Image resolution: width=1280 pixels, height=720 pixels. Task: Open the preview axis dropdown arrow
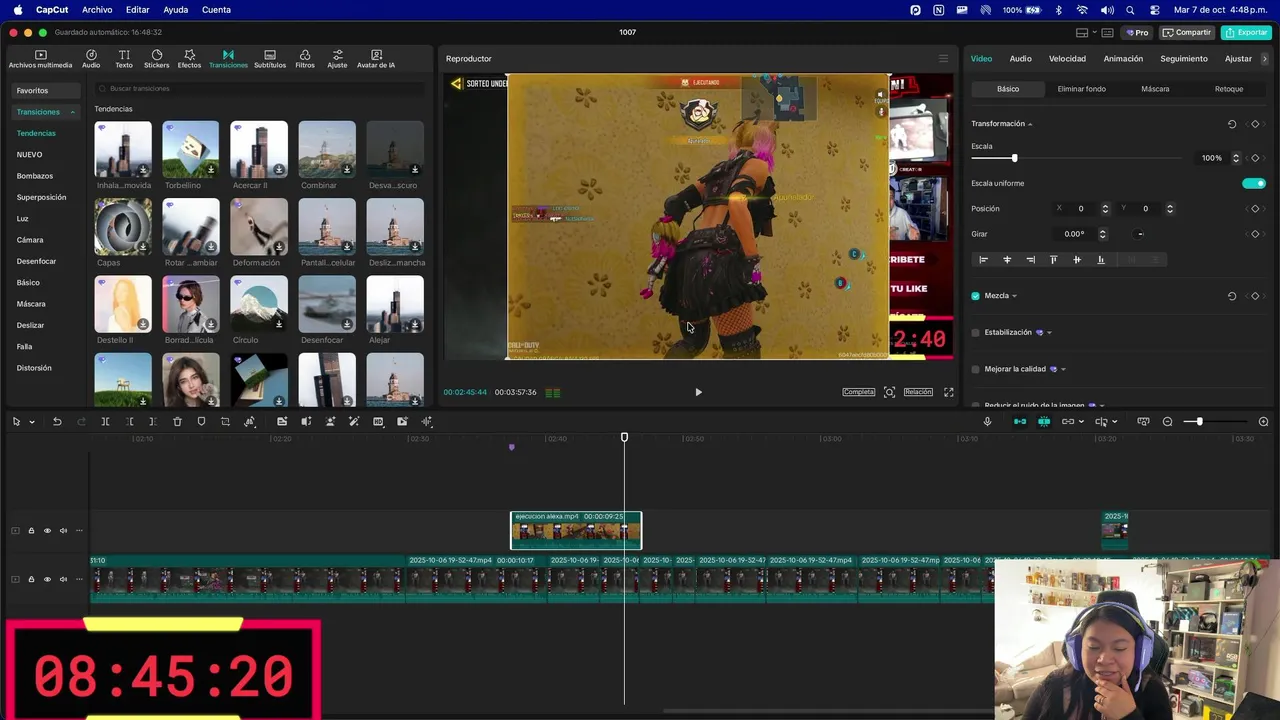click(x=1117, y=422)
